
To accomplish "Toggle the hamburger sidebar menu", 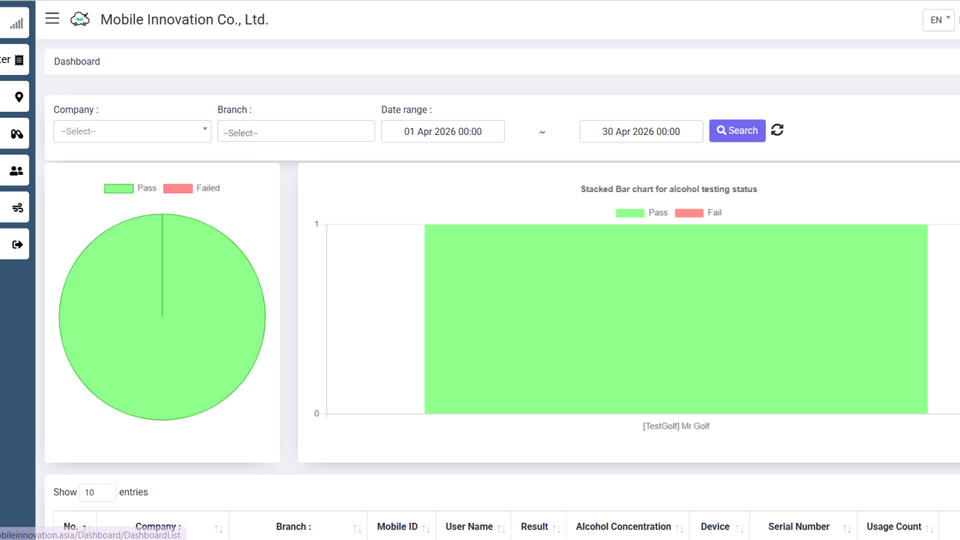I will click(x=52, y=19).
